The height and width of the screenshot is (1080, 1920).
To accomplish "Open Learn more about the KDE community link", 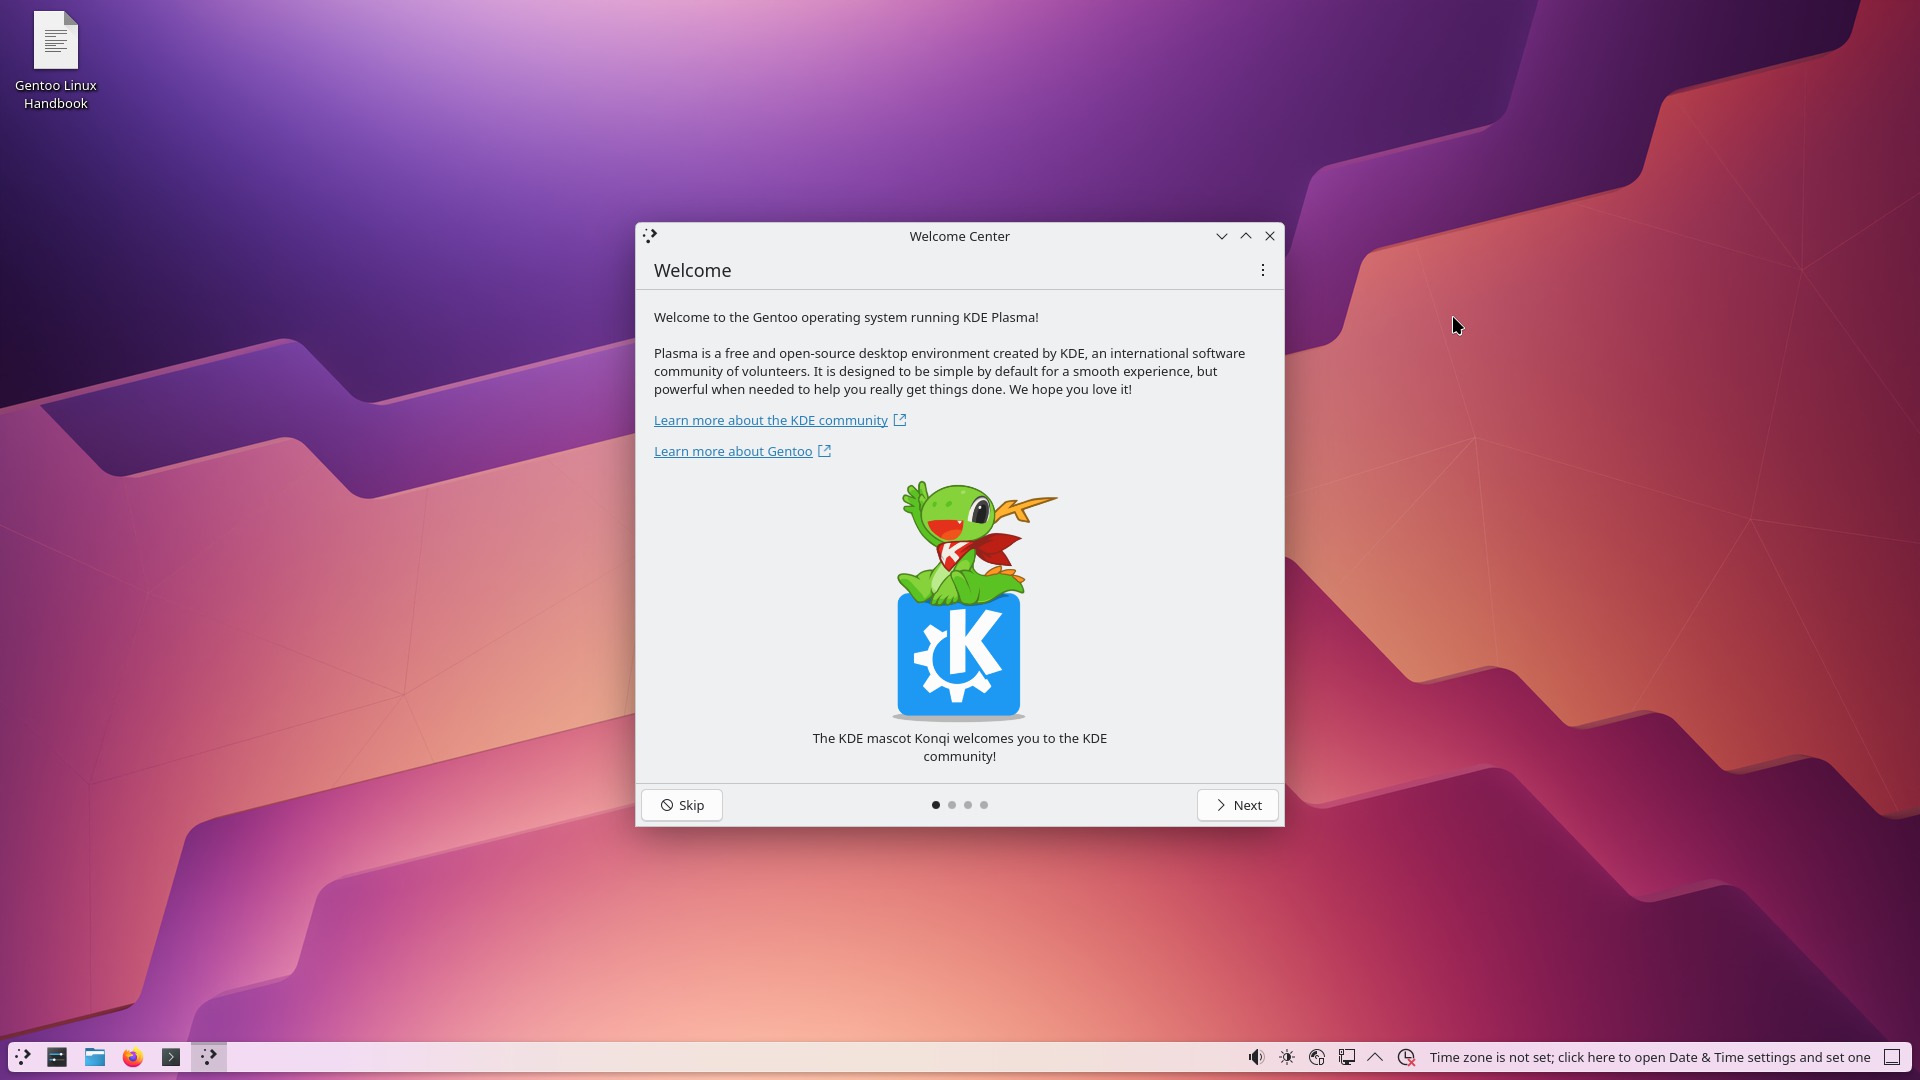I will point(780,420).
